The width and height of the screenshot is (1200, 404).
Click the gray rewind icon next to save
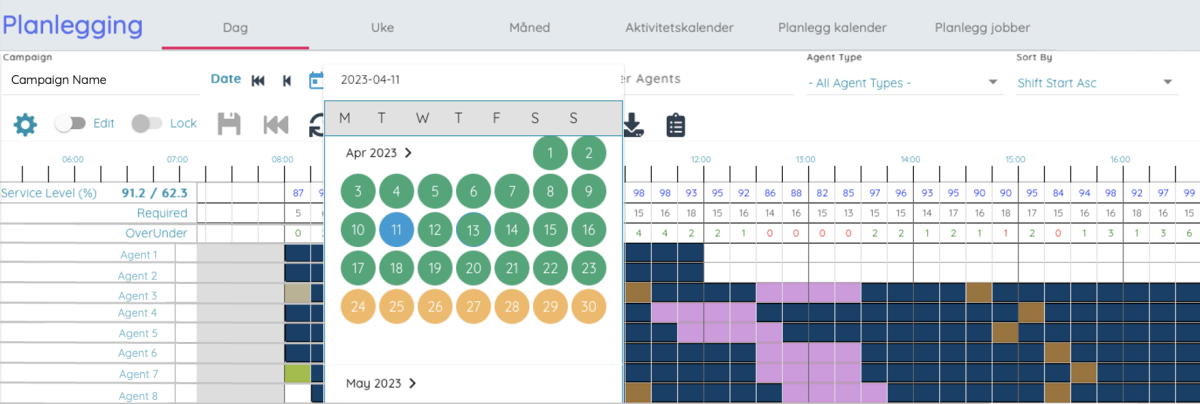(275, 124)
